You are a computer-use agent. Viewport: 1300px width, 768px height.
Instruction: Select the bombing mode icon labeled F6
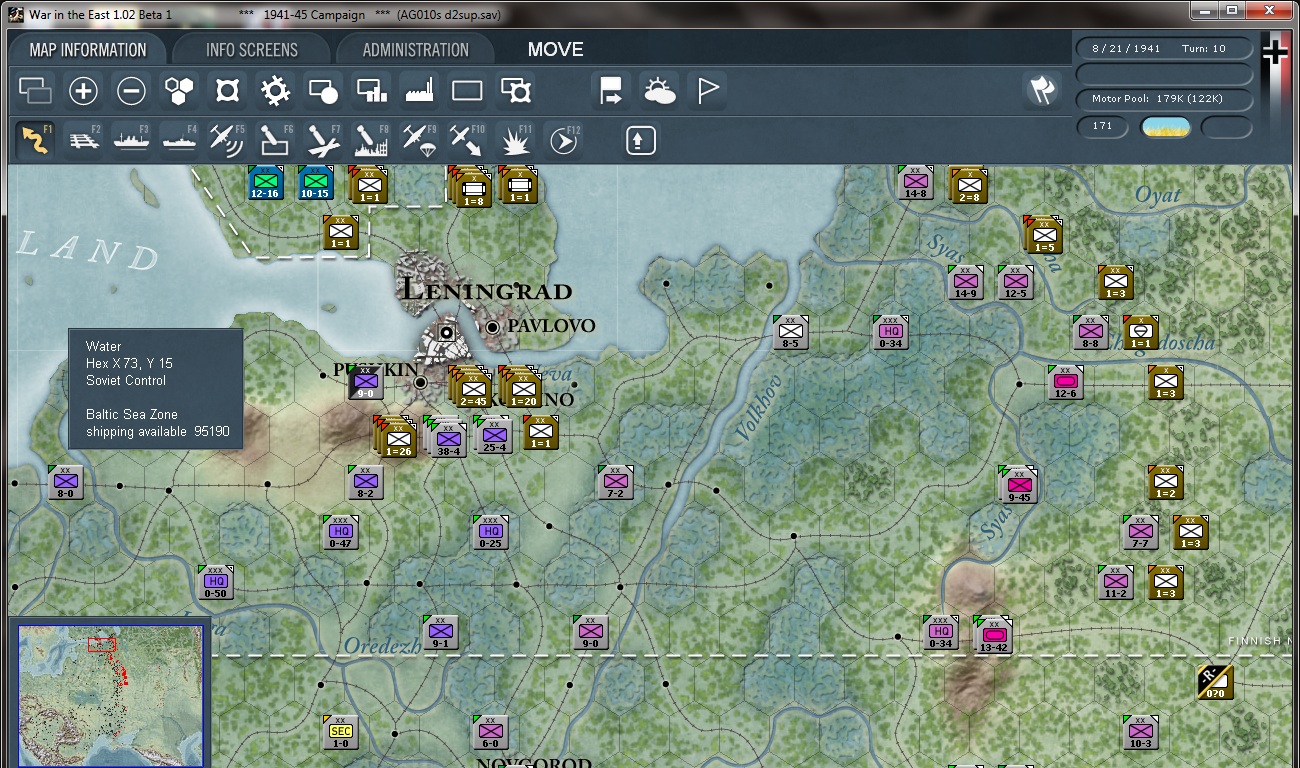click(x=275, y=139)
